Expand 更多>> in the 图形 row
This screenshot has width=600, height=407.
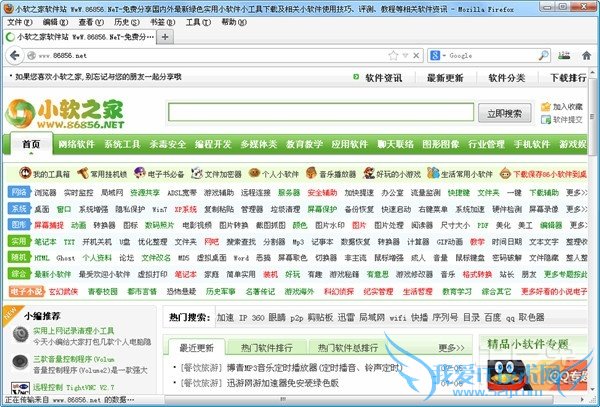[x=578, y=225]
